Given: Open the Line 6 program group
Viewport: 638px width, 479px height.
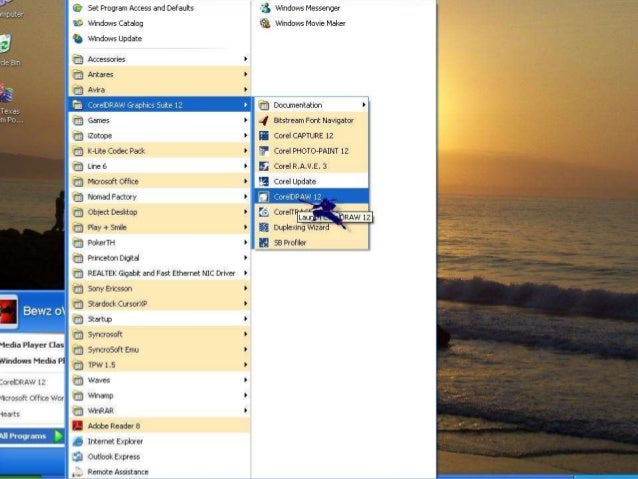Looking at the screenshot, I should point(160,166).
